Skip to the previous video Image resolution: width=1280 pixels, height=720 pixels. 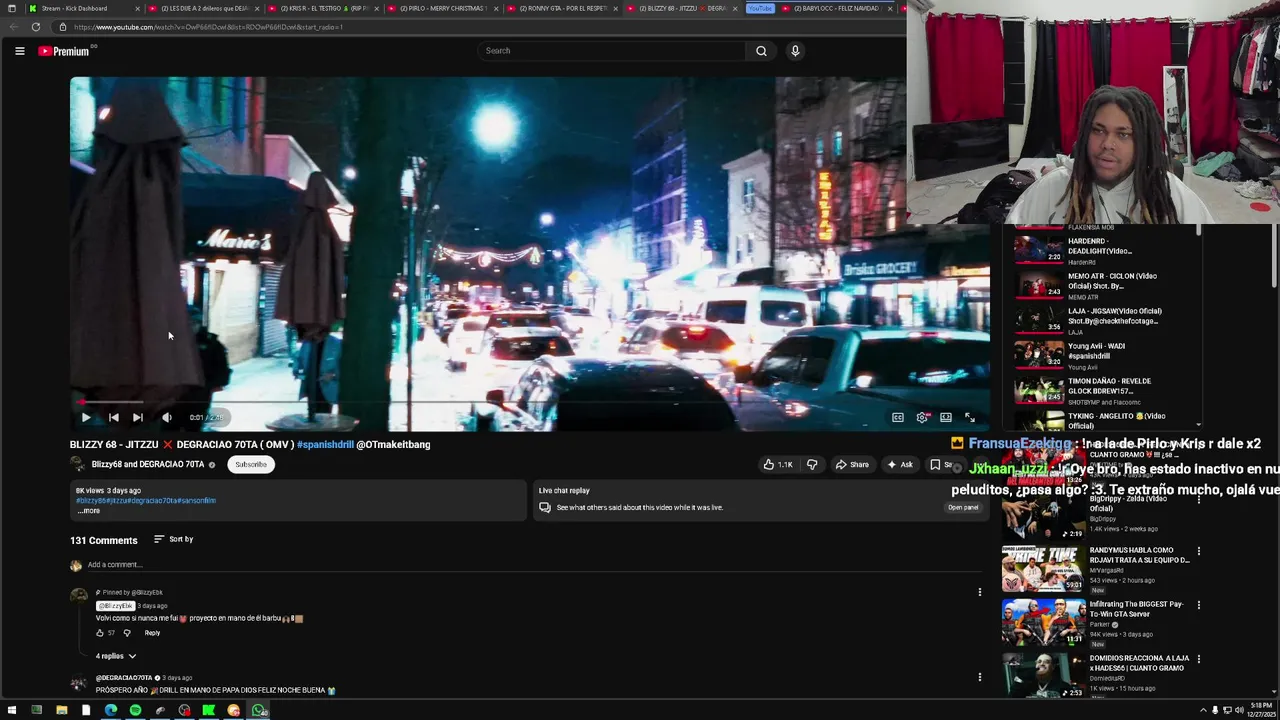113,418
